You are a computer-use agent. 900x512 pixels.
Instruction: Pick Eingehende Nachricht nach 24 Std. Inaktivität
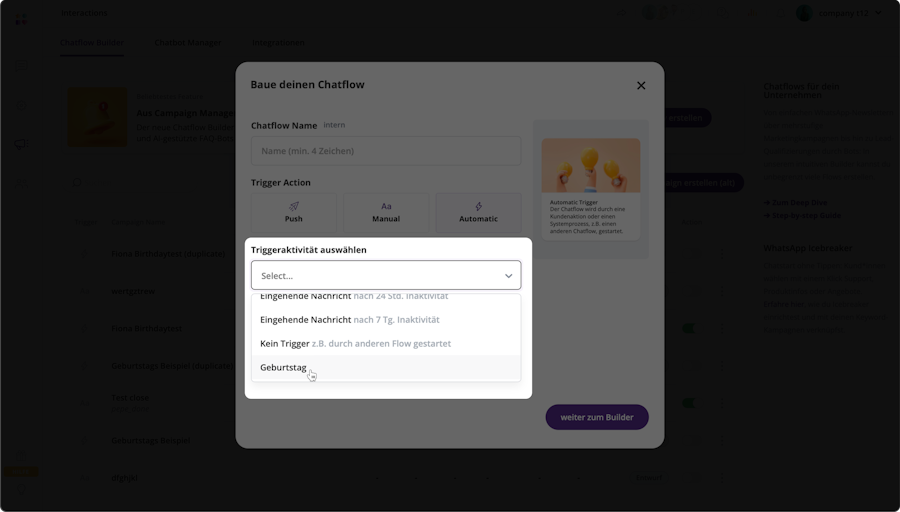(353, 297)
